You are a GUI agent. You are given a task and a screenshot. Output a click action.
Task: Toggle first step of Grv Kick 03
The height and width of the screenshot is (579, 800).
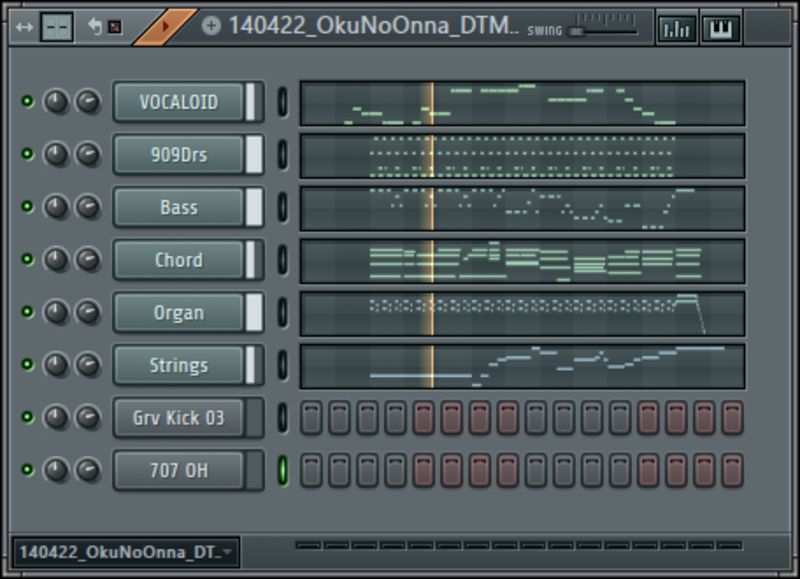click(x=311, y=418)
